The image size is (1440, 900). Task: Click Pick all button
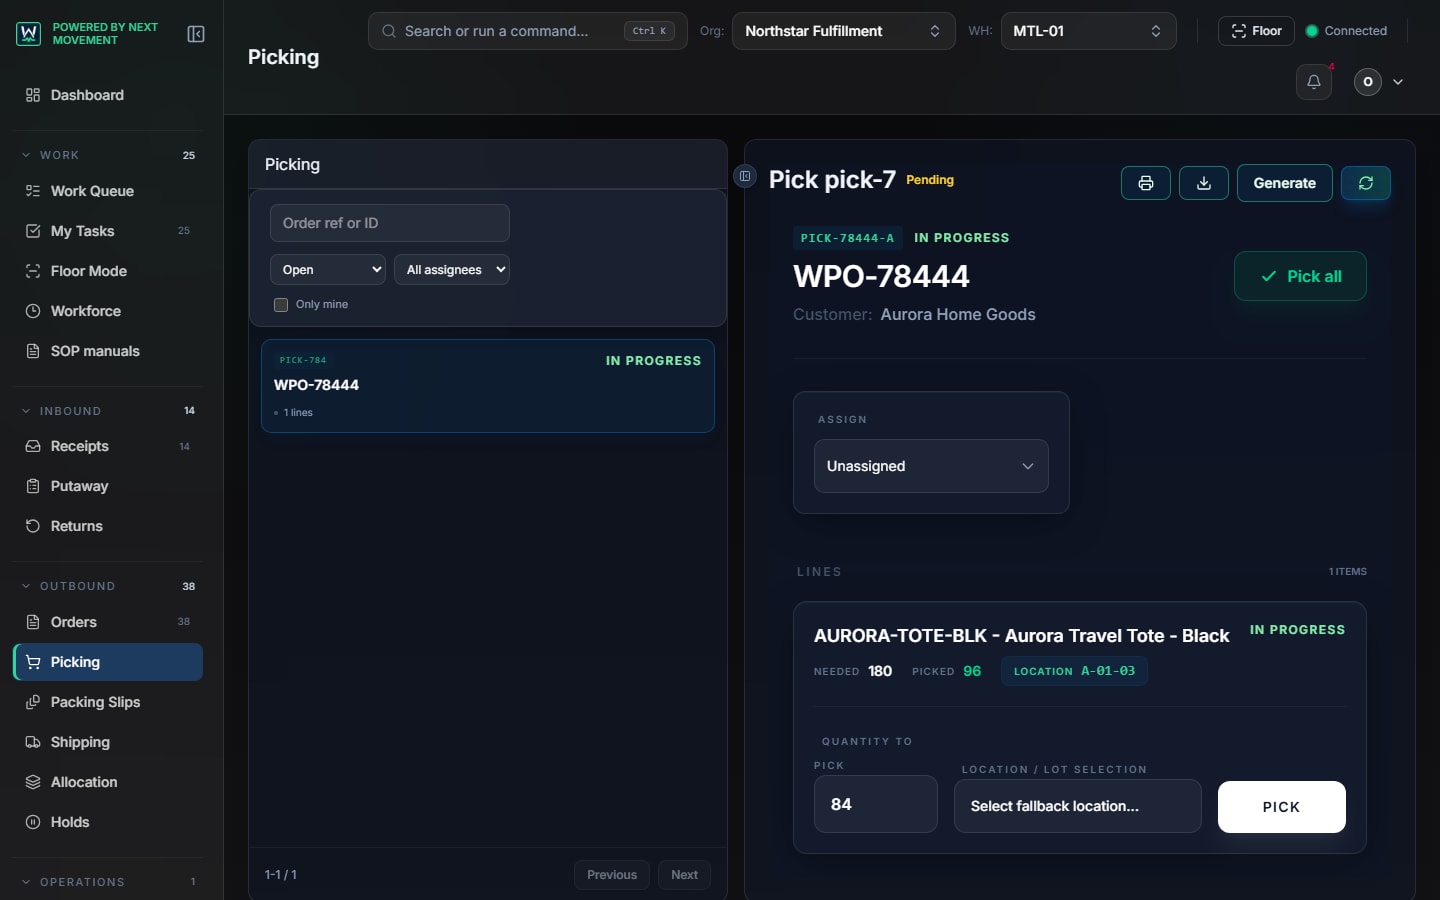tap(1300, 276)
